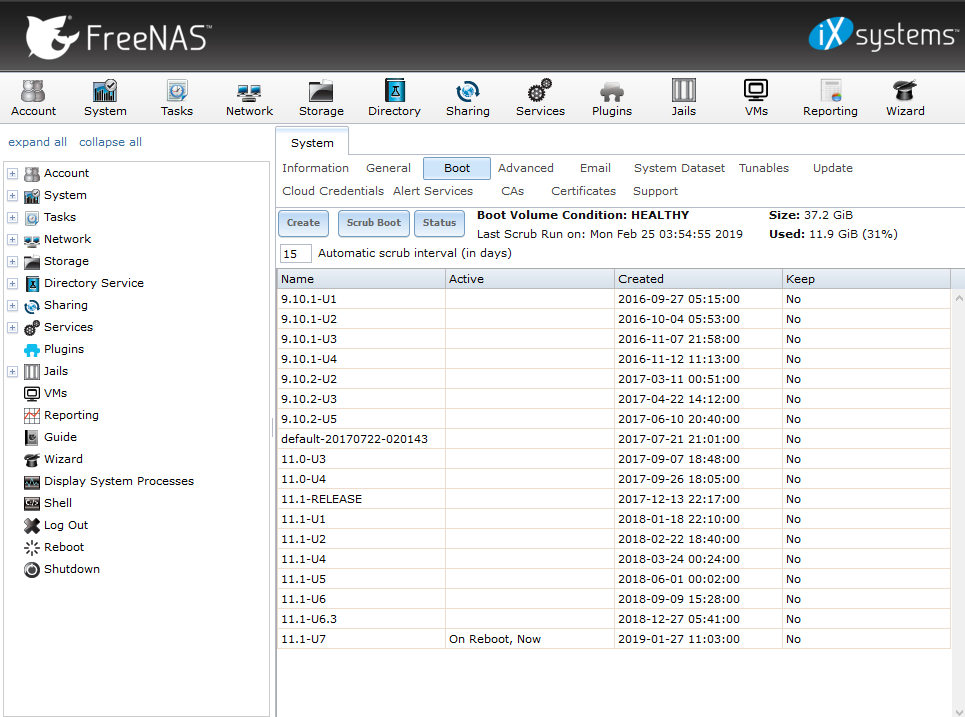Click the automatic scrub interval field

[x=295, y=254]
